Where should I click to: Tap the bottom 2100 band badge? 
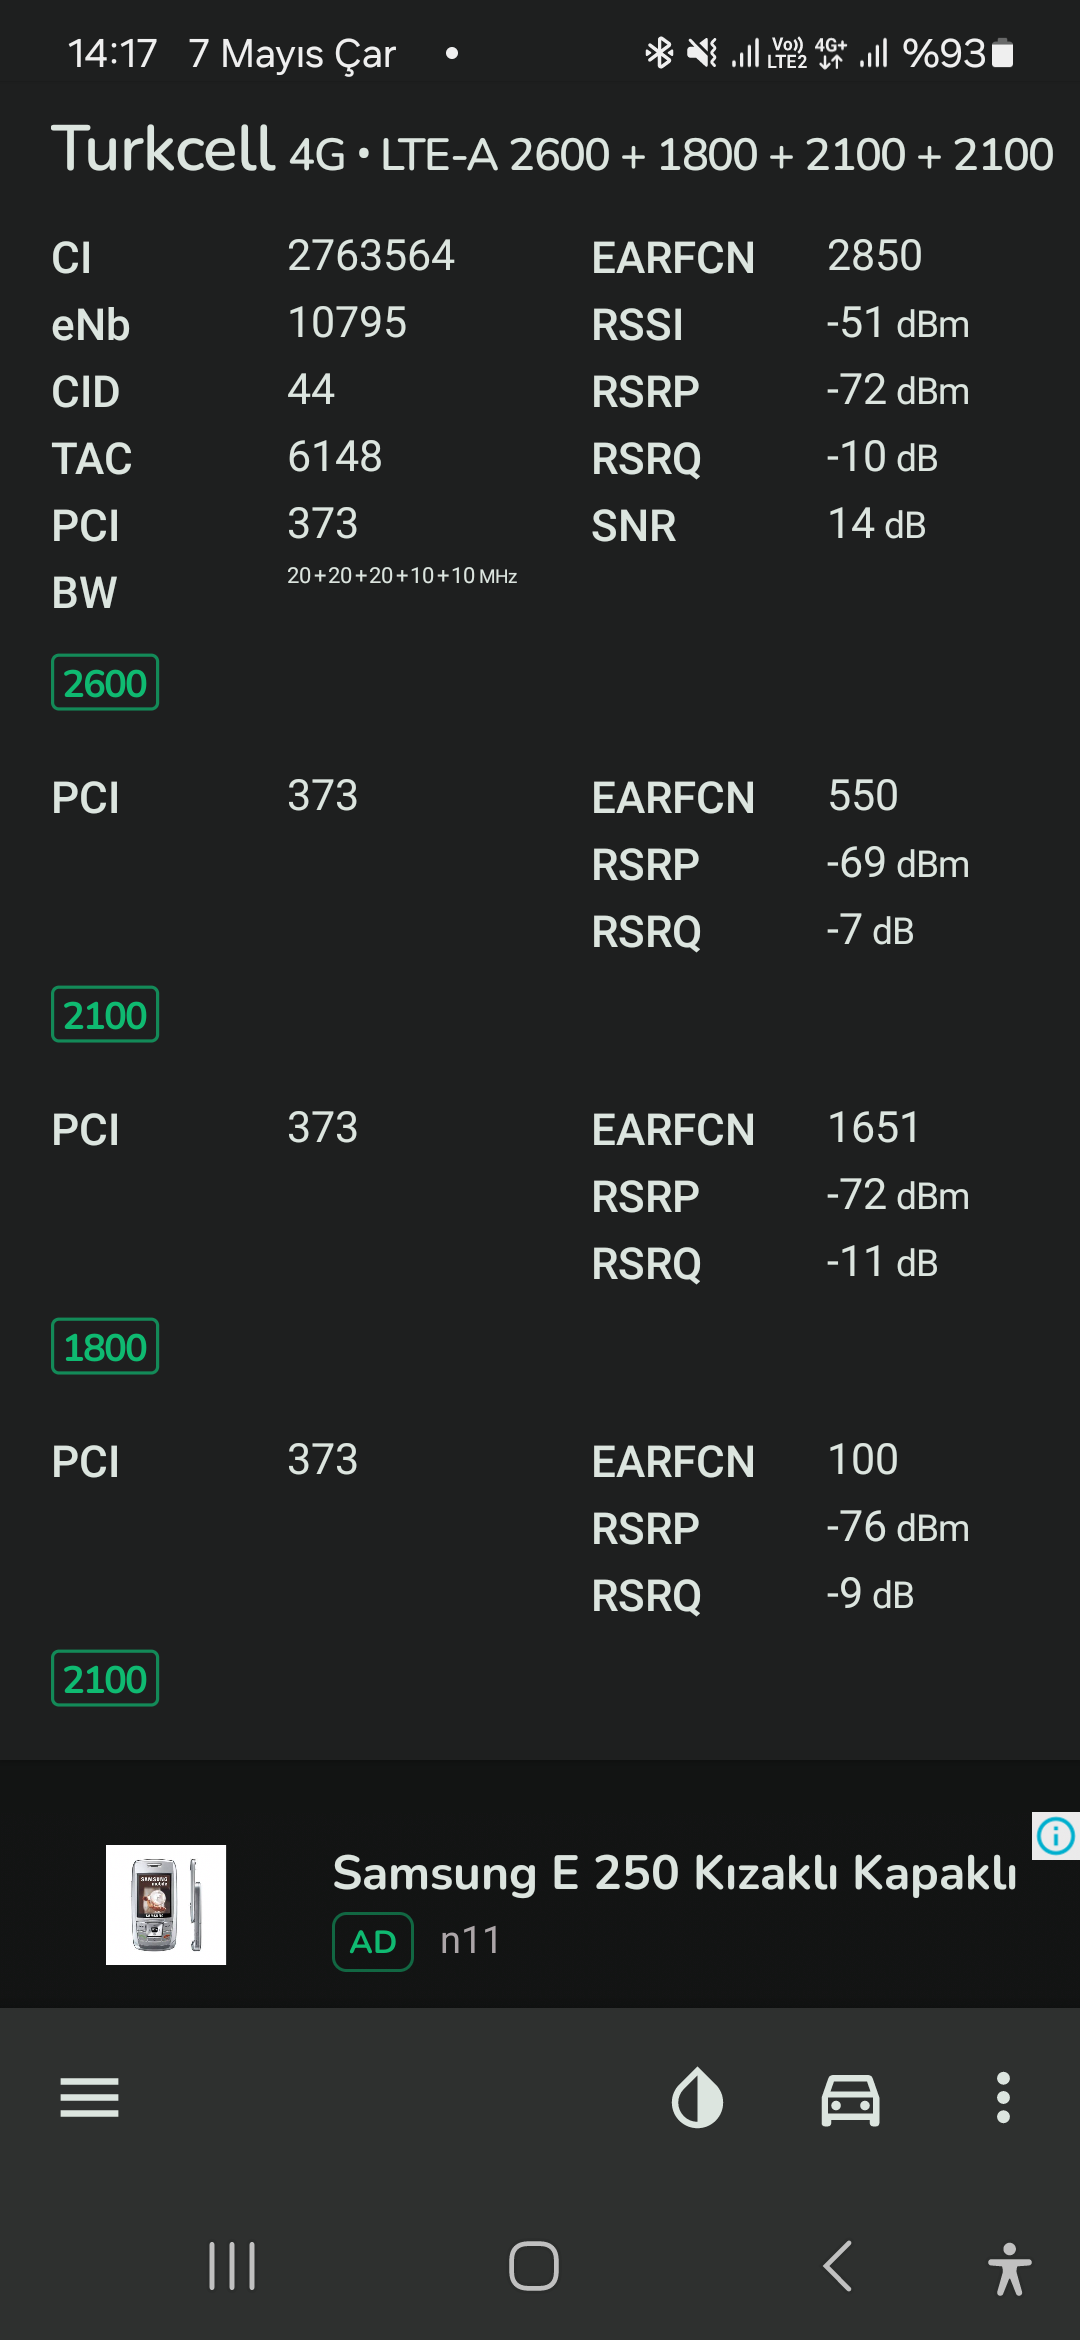105,1679
